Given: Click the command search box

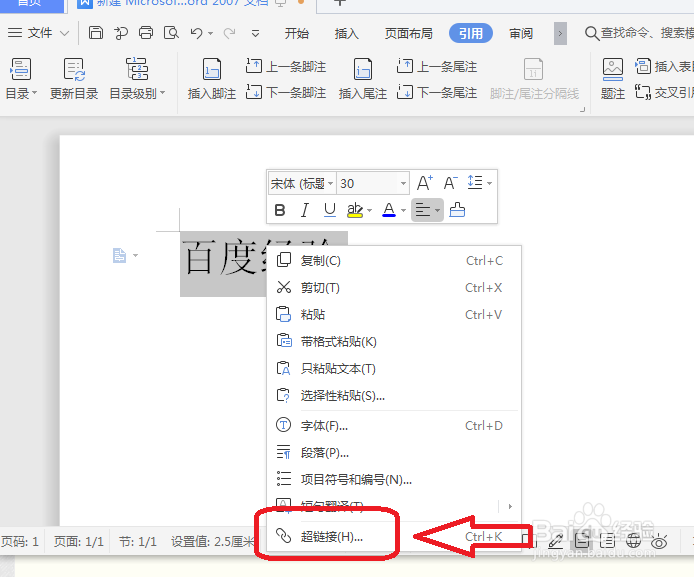Looking at the screenshot, I should coord(639,33).
